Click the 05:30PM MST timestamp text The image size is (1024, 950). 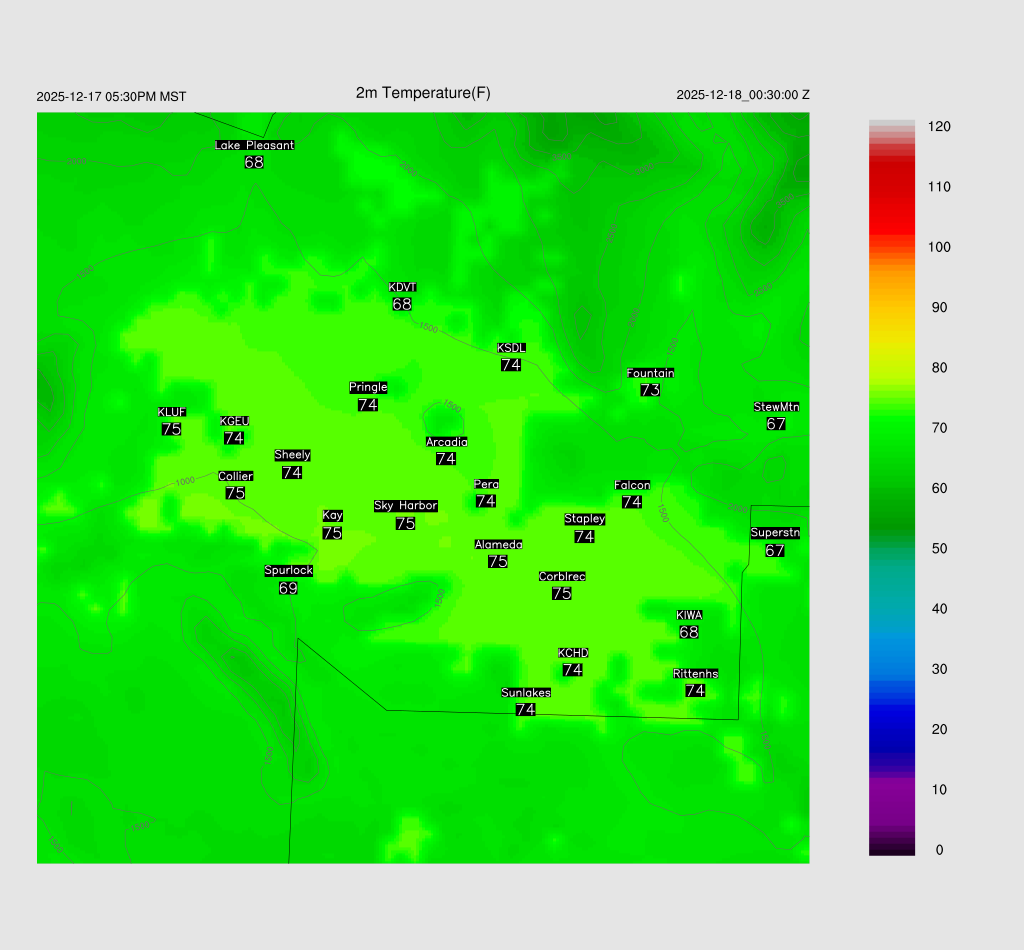pyautogui.click(x=111, y=97)
